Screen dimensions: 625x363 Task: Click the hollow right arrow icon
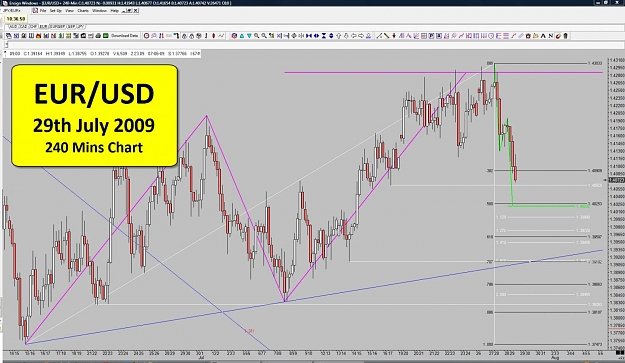pyautogui.click(x=361, y=36)
